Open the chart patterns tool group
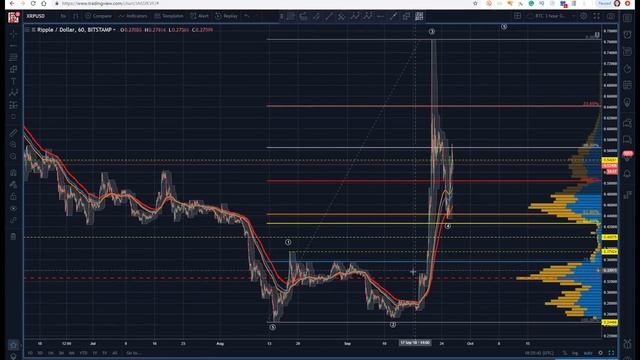 coord(13,93)
